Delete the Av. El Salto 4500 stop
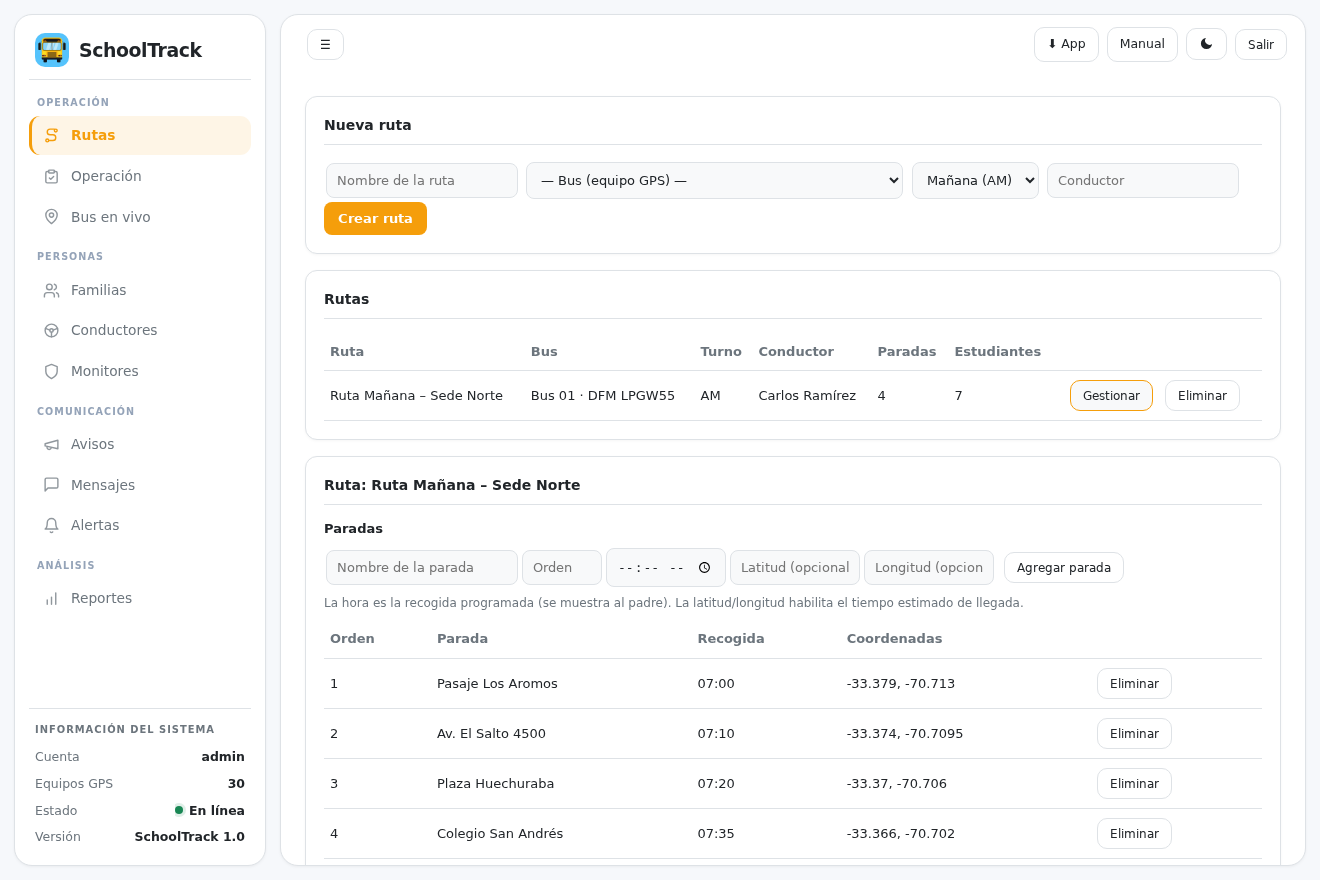 click(1134, 734)
